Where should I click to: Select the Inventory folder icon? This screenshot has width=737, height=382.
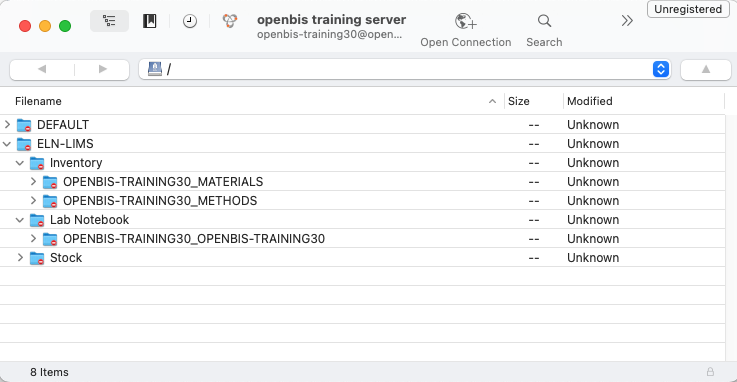[x=37, y=163]
